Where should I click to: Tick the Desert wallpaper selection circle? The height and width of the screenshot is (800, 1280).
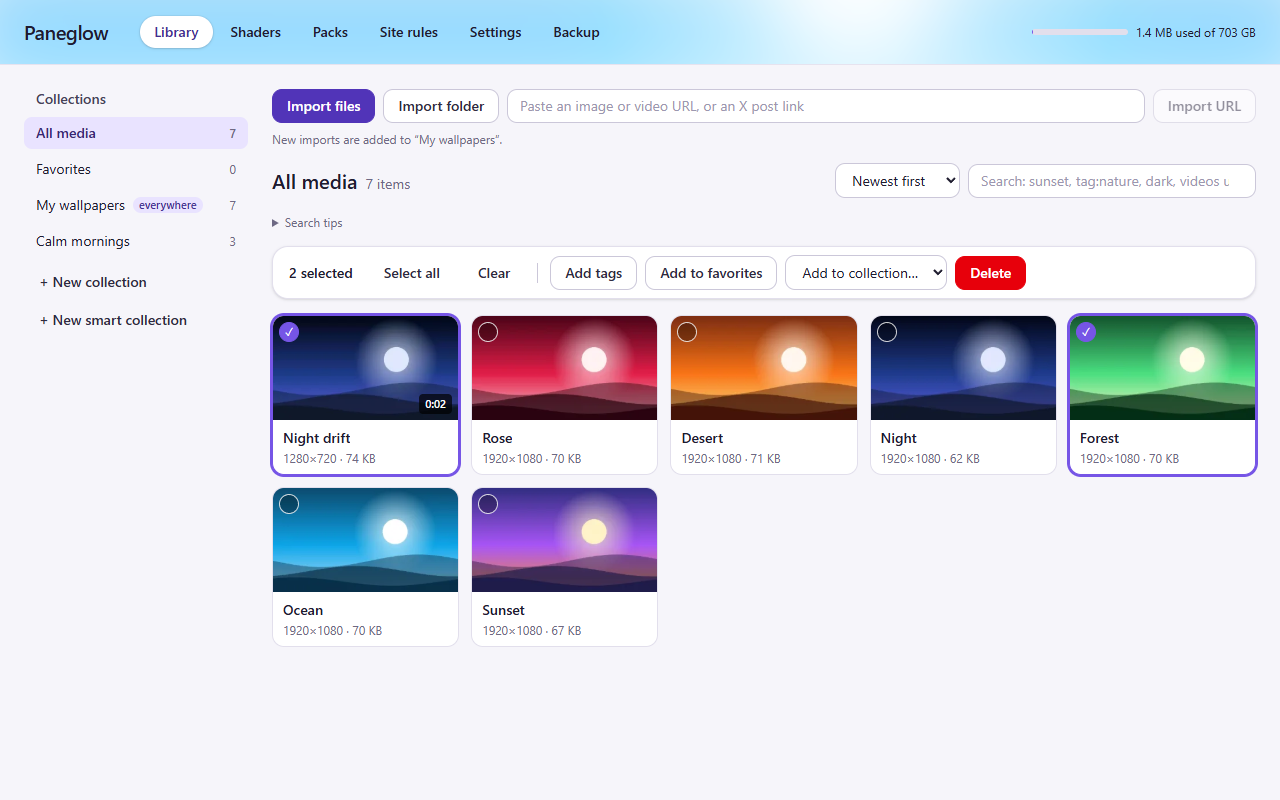[687, 332]
